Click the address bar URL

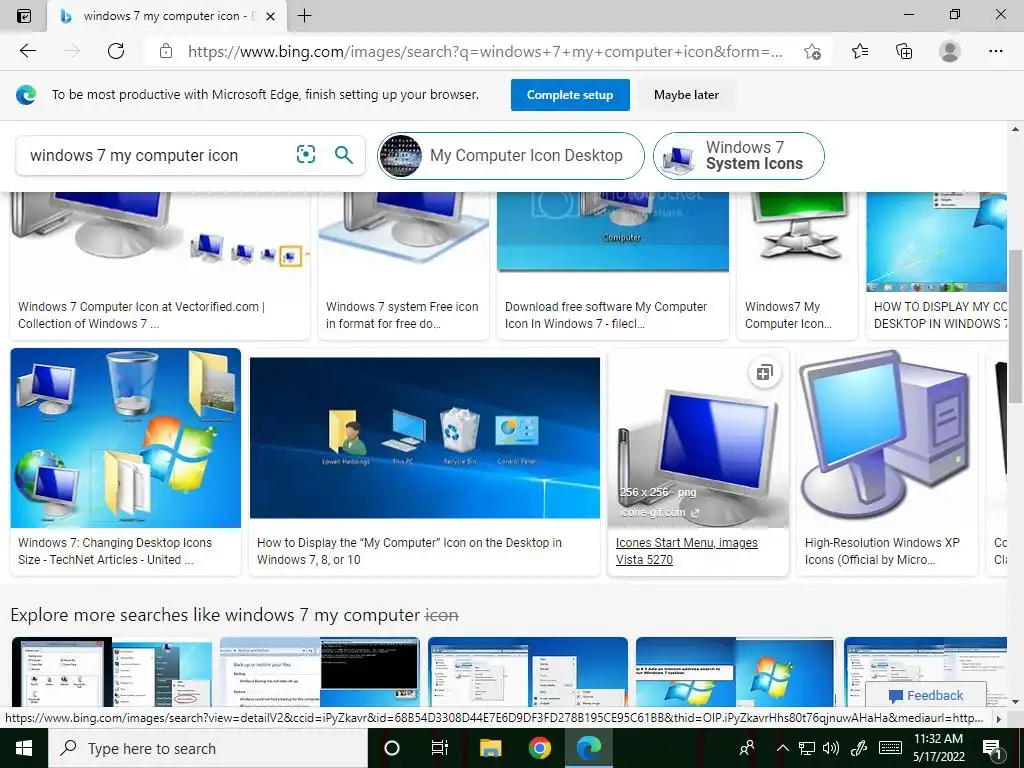[x=485, y=52]
